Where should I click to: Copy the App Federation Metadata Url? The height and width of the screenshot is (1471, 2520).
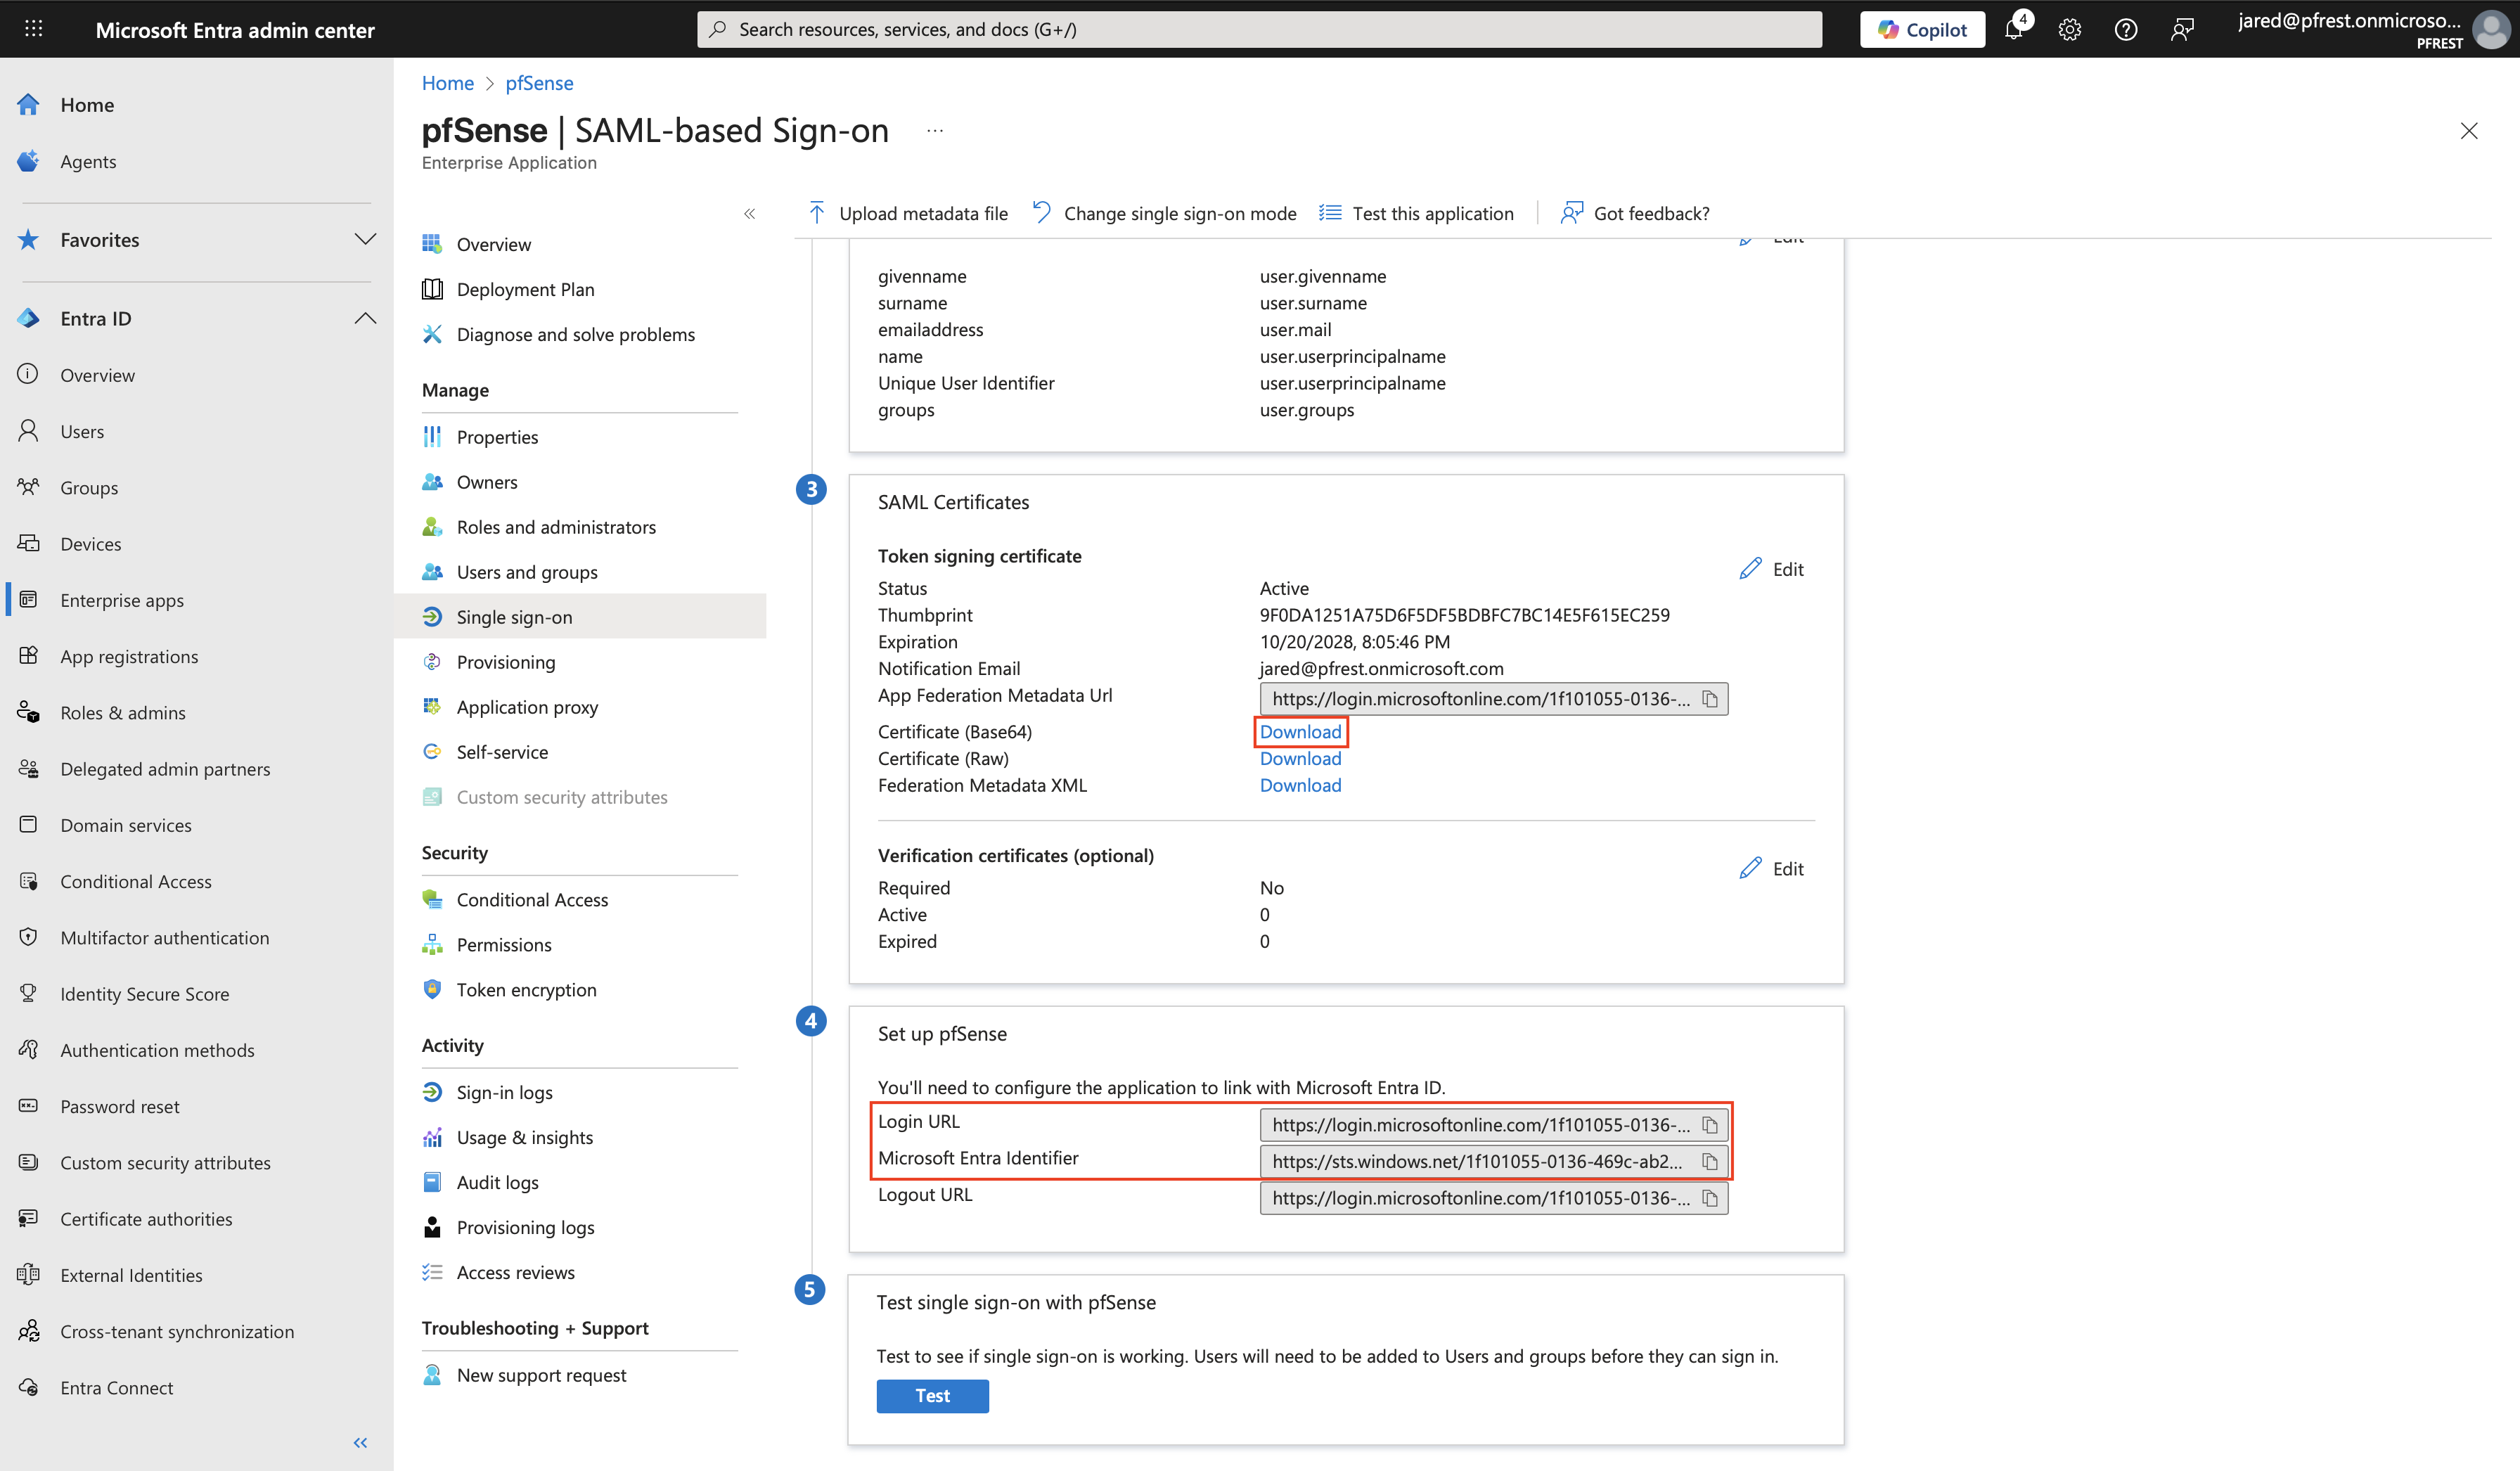coord(1710,699)
